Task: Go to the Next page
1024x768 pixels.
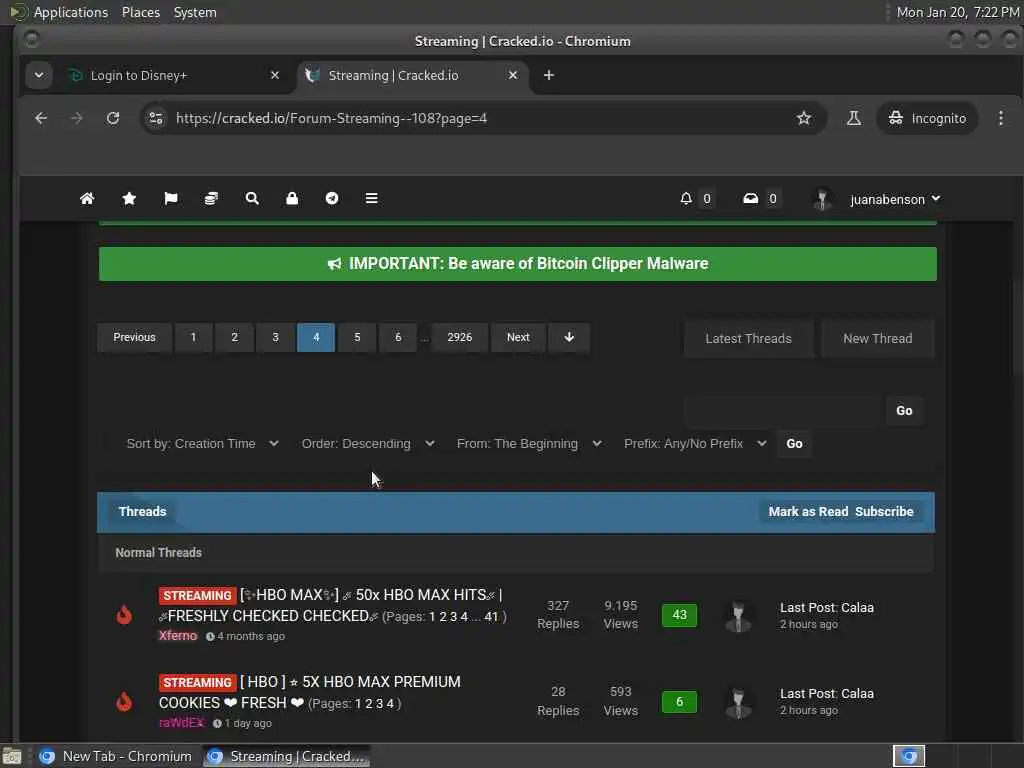Action: point(519,338)
